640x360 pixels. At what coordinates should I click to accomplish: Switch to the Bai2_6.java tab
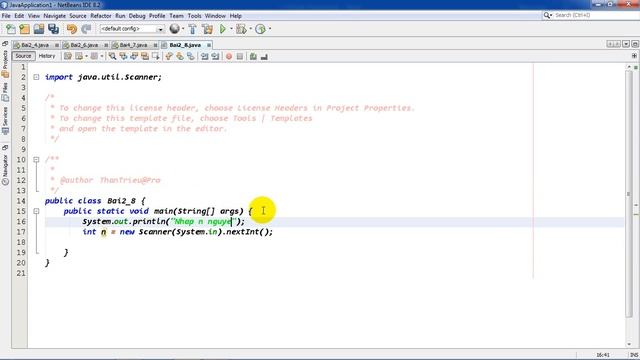point(84,45)
